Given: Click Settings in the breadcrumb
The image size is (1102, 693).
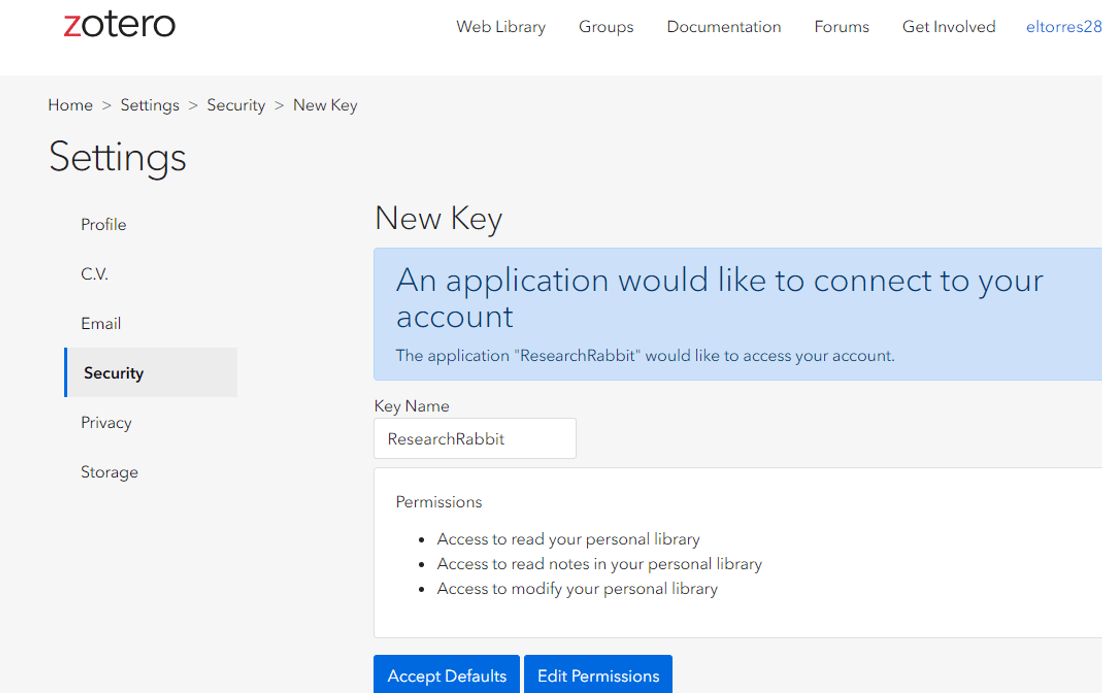Looking at the screenshot, I should [150, 105].
